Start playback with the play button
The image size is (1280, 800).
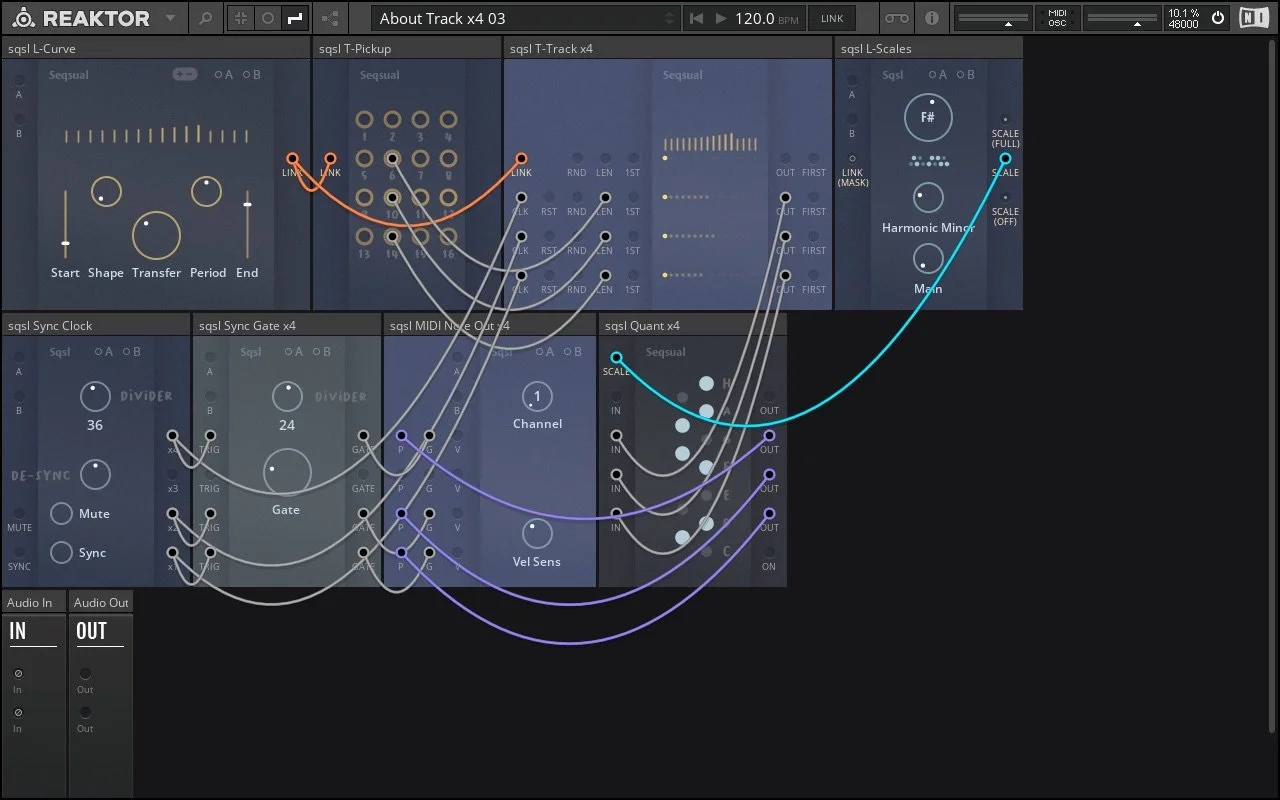tap(720, 18)
